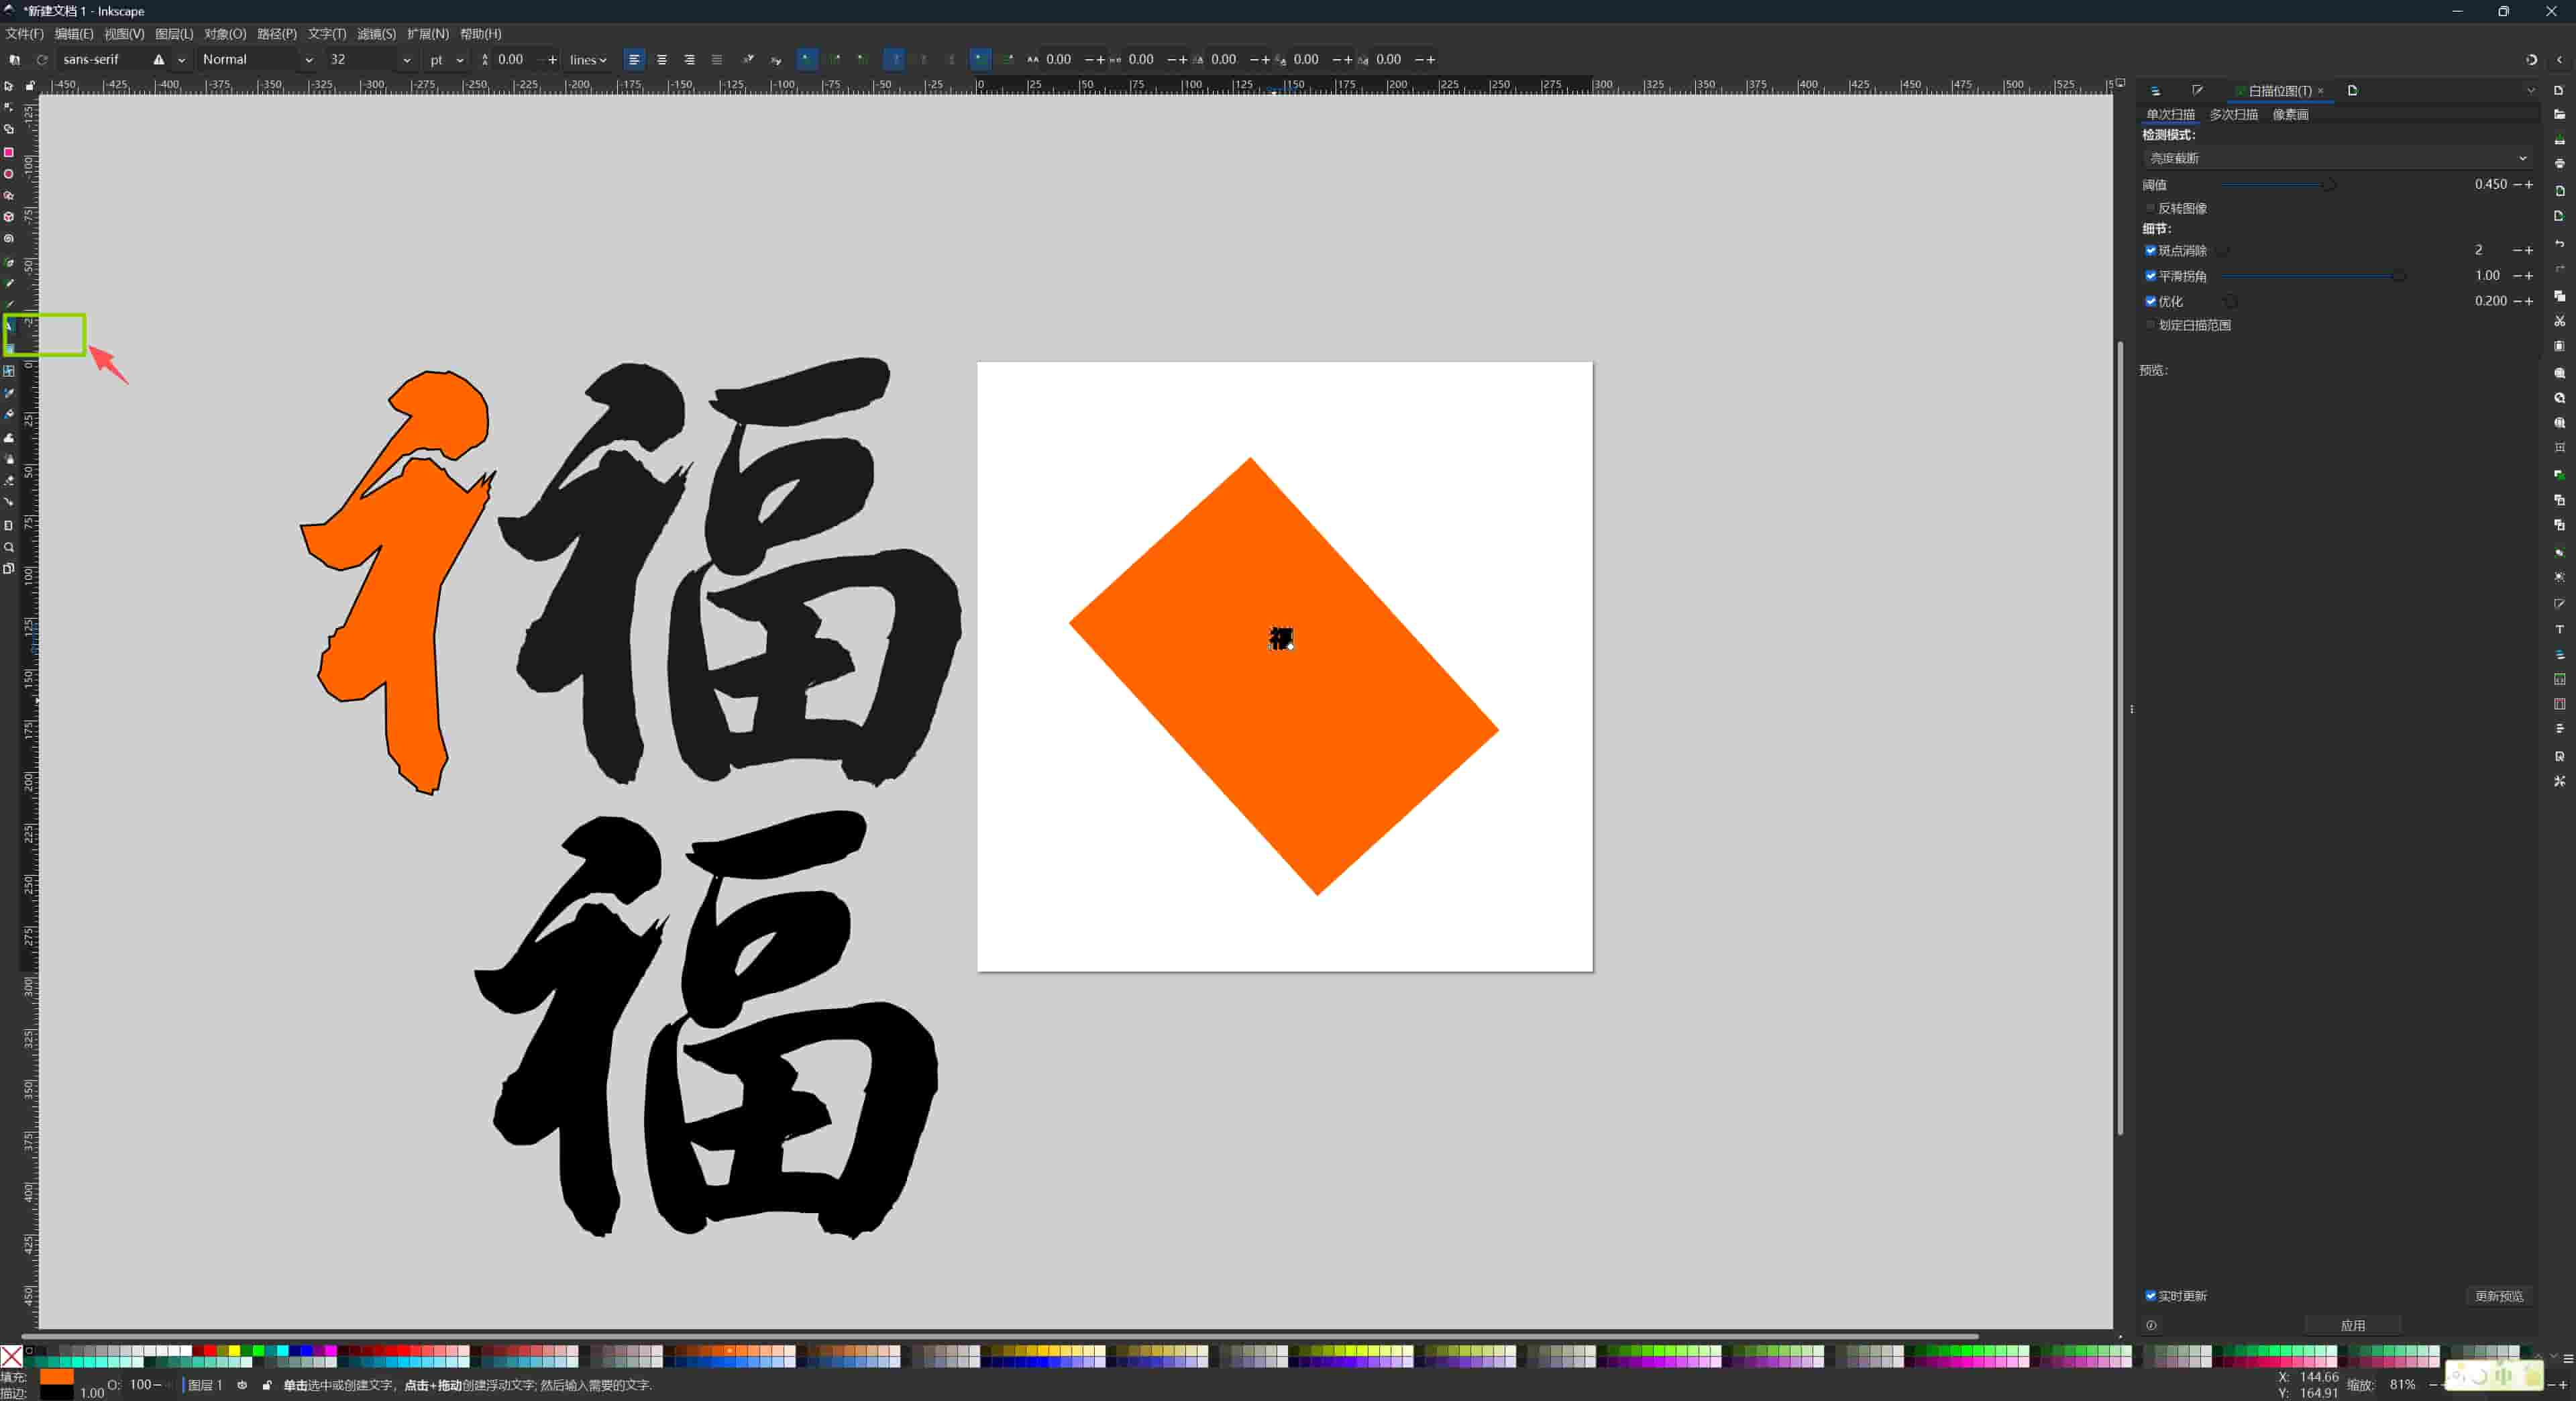Screen dimensions: 2576x1401
Task: Disable the 斑点消除 speckle removal option
Action: pos(2151,251)
